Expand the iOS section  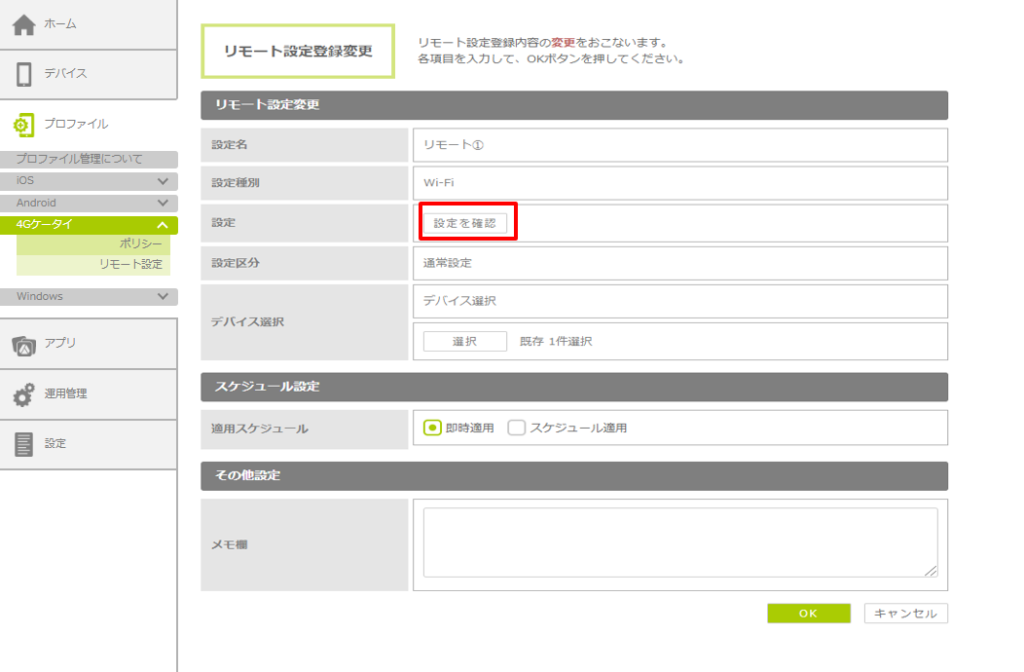point(163,181)
